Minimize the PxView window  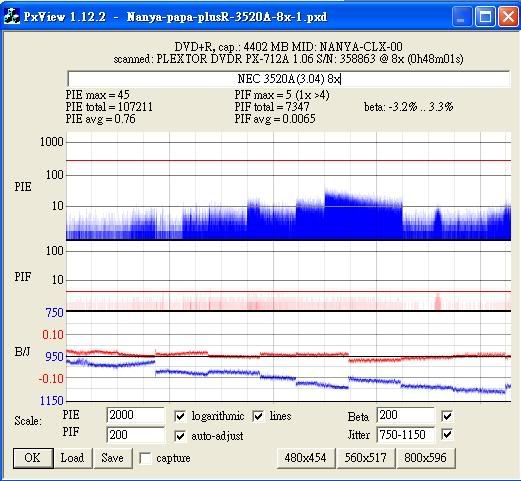(461, 16)
